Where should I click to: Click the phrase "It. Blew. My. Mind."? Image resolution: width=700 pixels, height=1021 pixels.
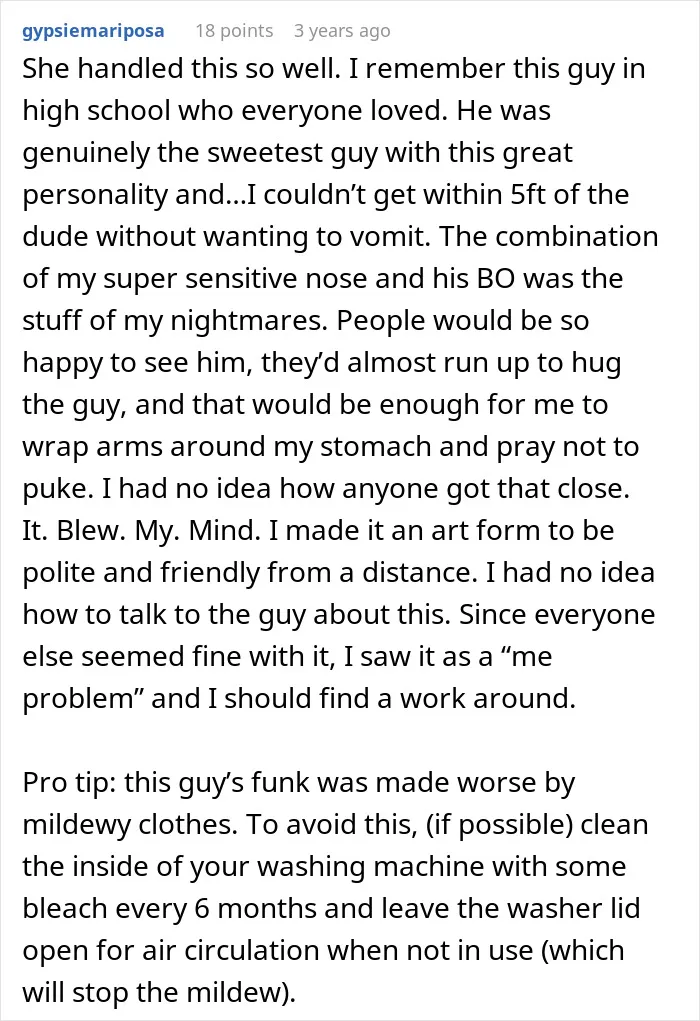click(x=141, y=531)
